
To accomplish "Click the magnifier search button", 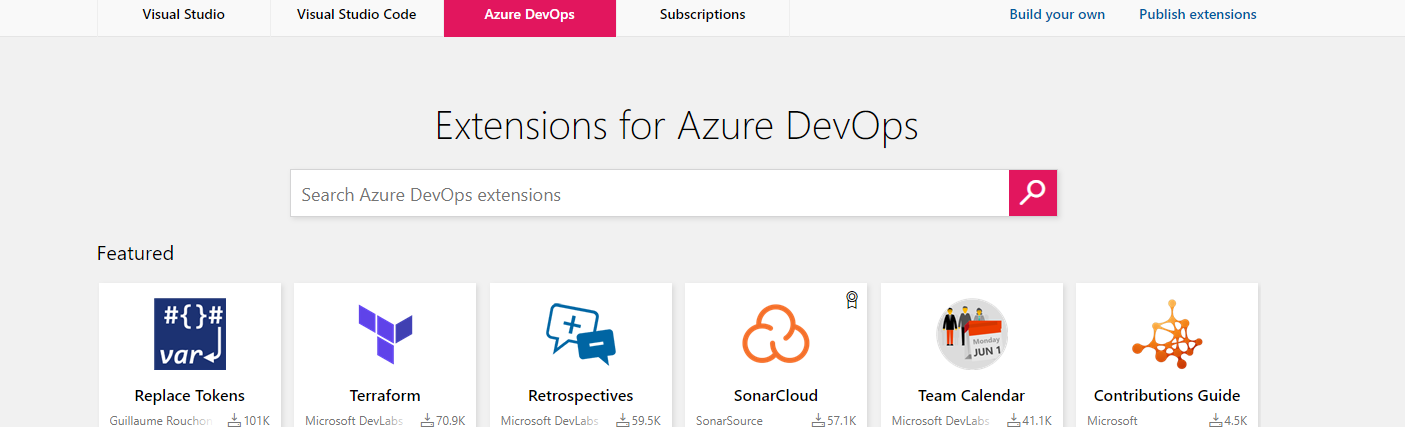I will pos(1033,193).
